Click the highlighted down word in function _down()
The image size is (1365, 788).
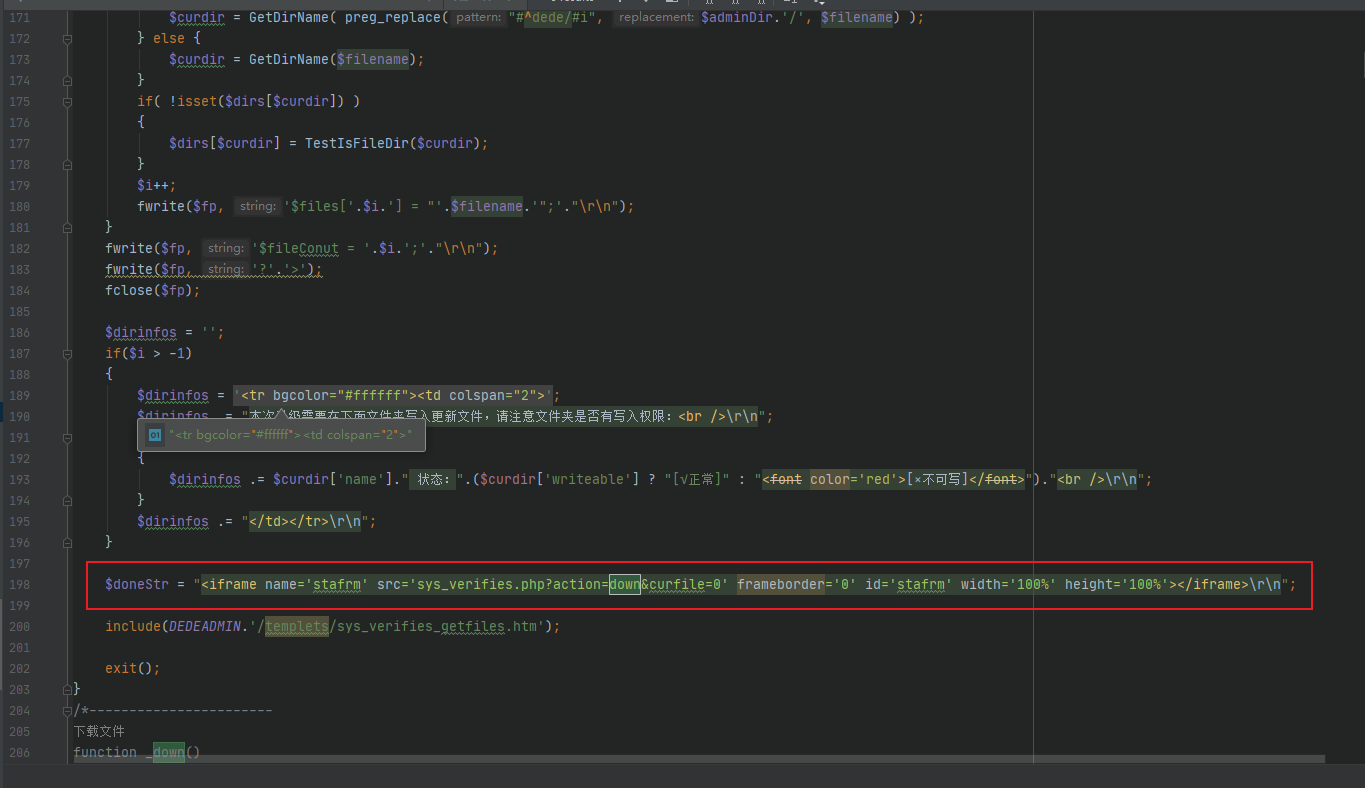[168, 752]
